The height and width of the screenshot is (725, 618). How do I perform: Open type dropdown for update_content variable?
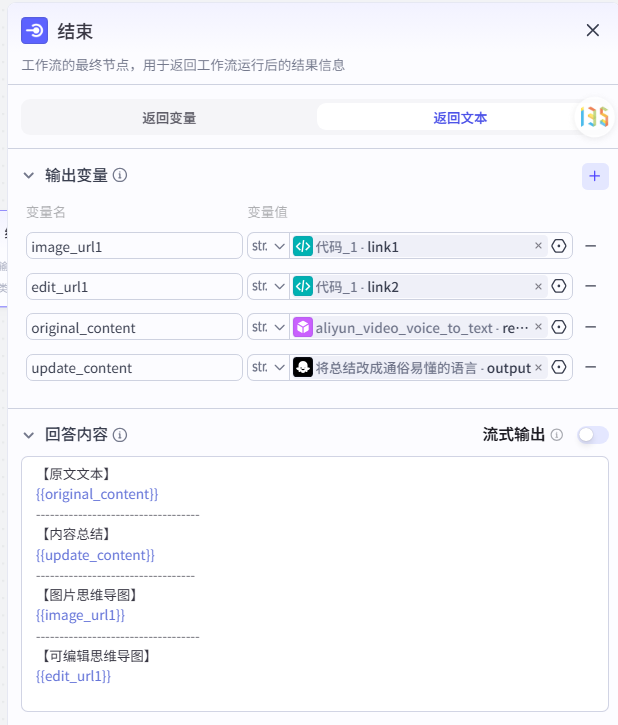coord(267,367)
